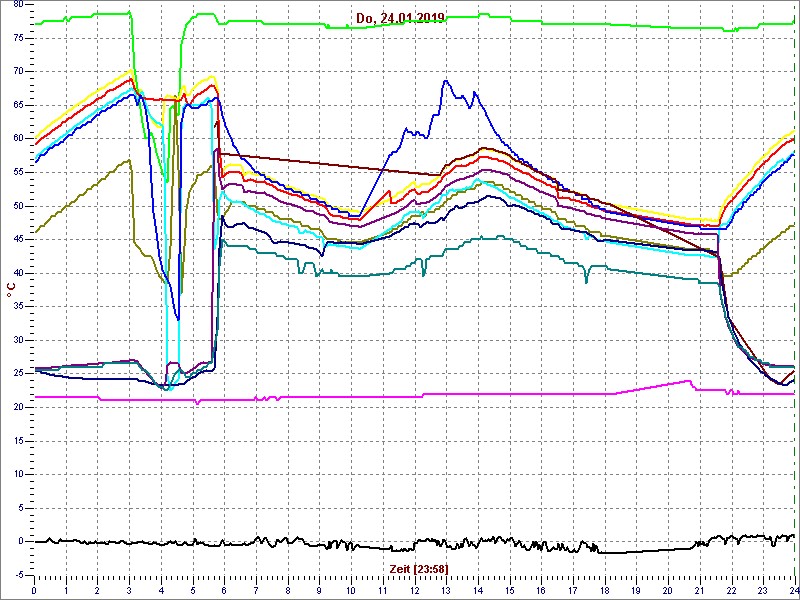This screenshot has height=600, width=800.
Task: Click hour 2 on the time axis
Action: [97, 590]
